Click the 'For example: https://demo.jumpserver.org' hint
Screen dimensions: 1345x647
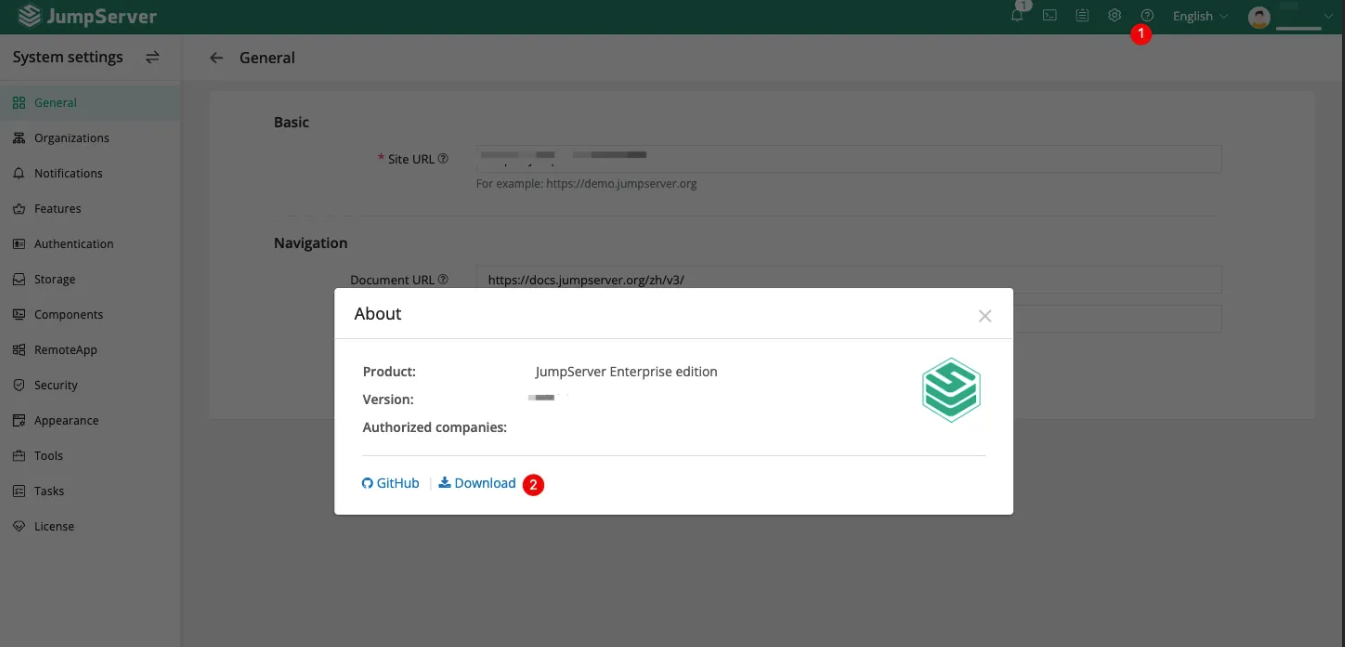[x=586, y=184]
